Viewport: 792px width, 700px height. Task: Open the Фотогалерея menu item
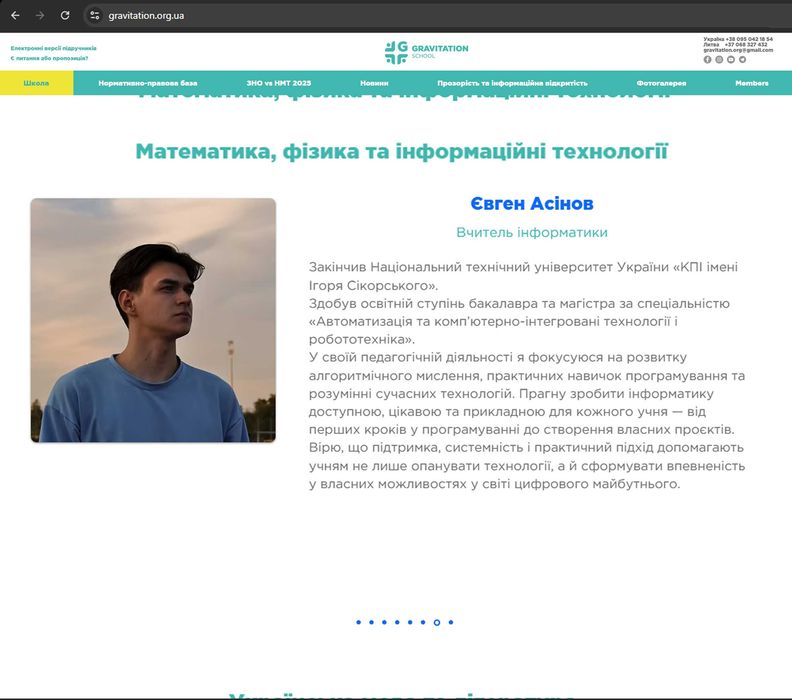pos(661,83)
